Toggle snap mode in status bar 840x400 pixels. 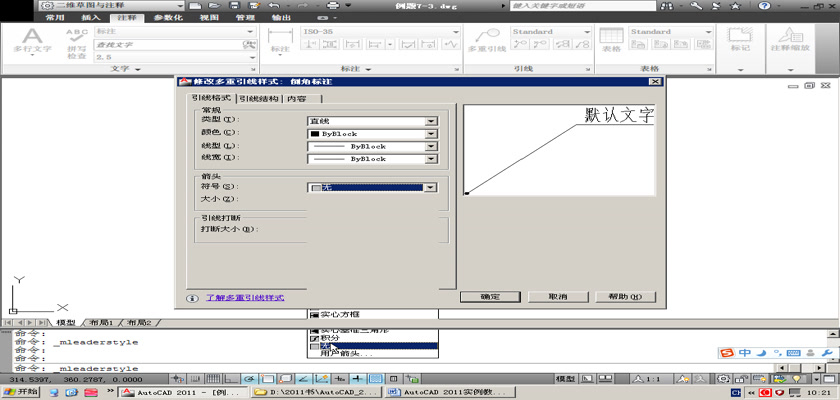(197, 379)
